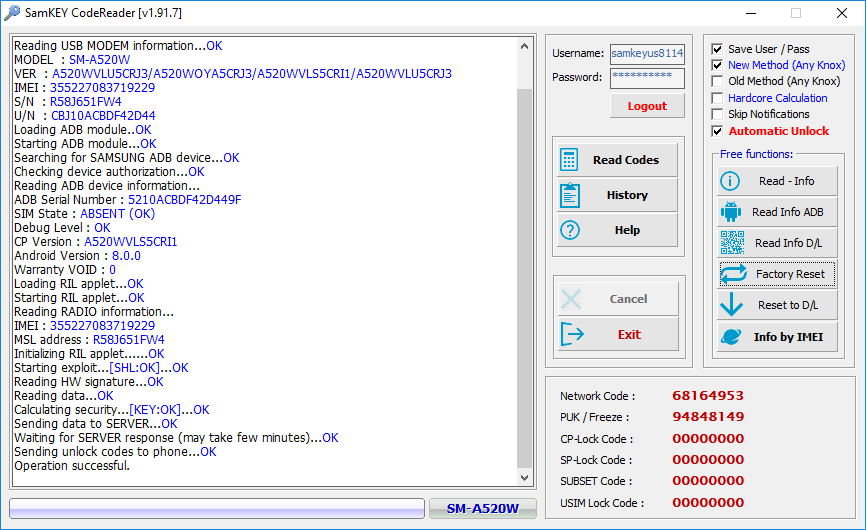
Task: Click the Password input field
Action: tap(647, 77)
